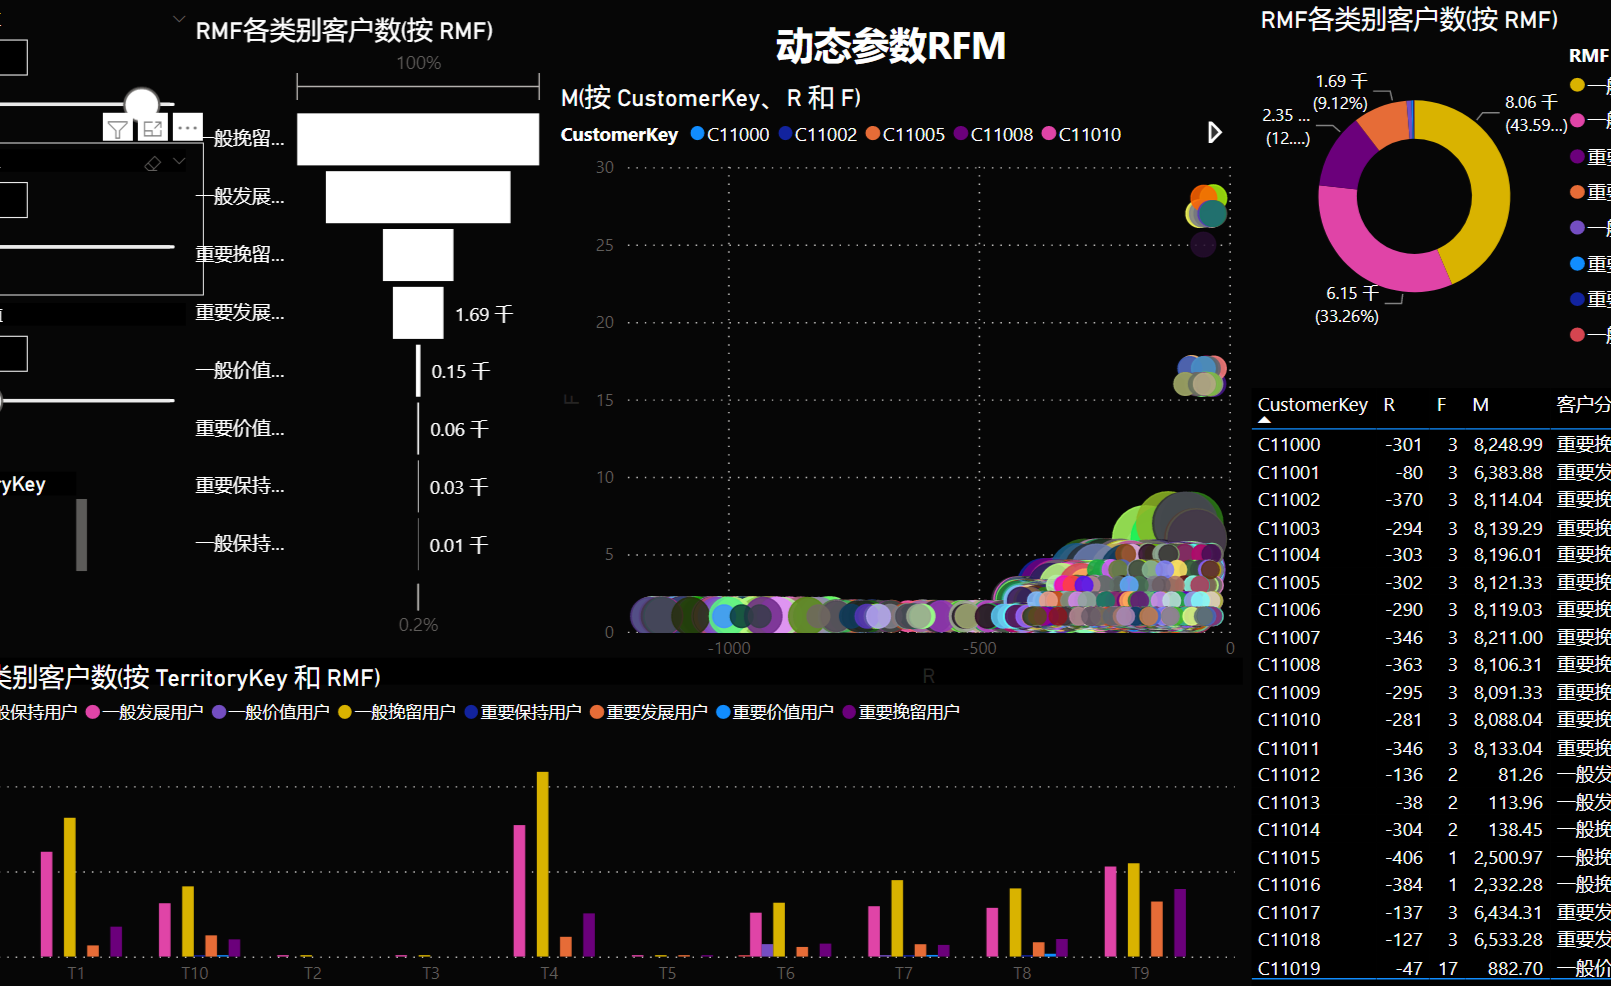The height and width of the screenshot is (986, 1611).
Task: Select the filter icon on the slicer toolbar
Action: 118,128
